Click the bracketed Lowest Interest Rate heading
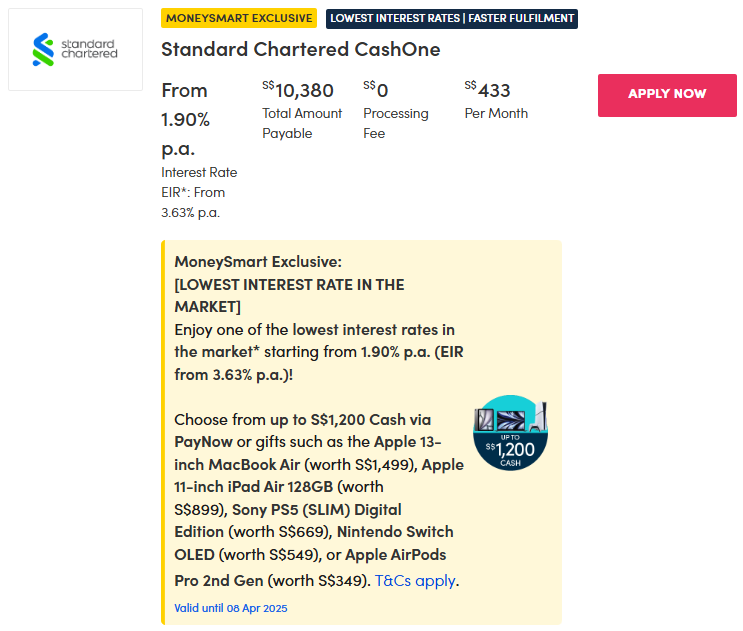 [289, 295]
